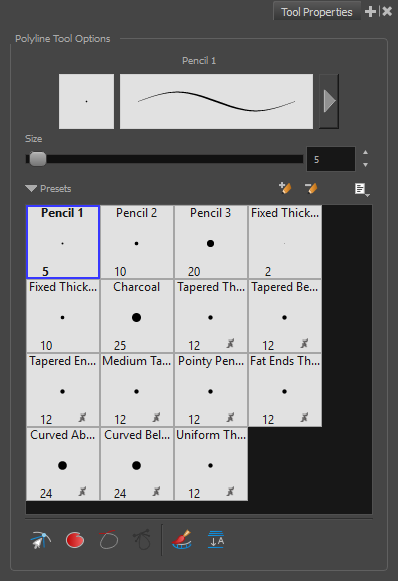Close the Tool Properties view

(387, 11)
